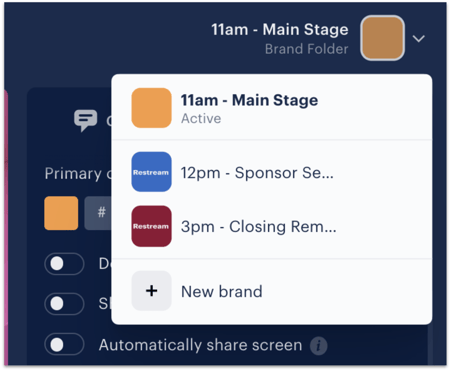
Task: Create a New brand
Action: tap(272, 291)
